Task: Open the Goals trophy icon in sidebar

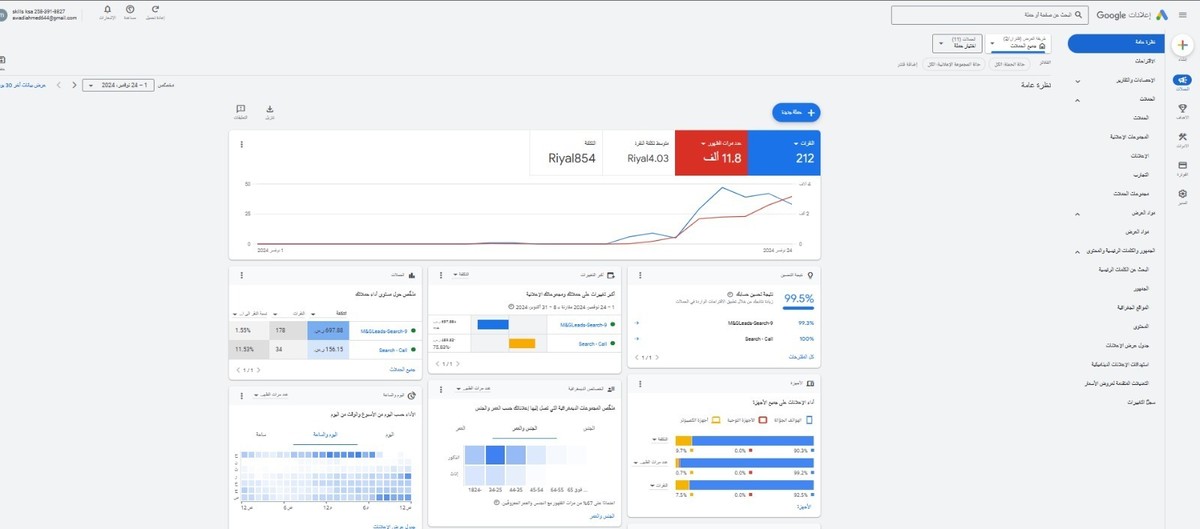Action: click(x=1183, y=110)
